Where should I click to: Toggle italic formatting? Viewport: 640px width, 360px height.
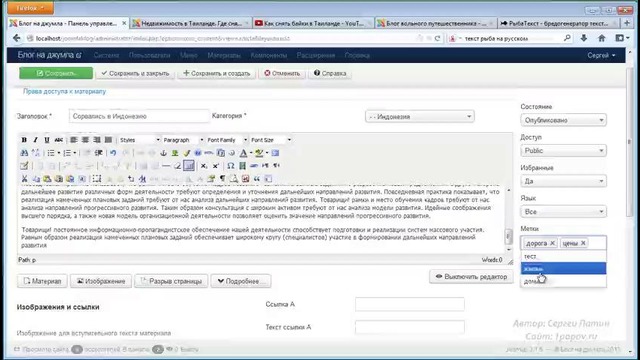point(36,140)
